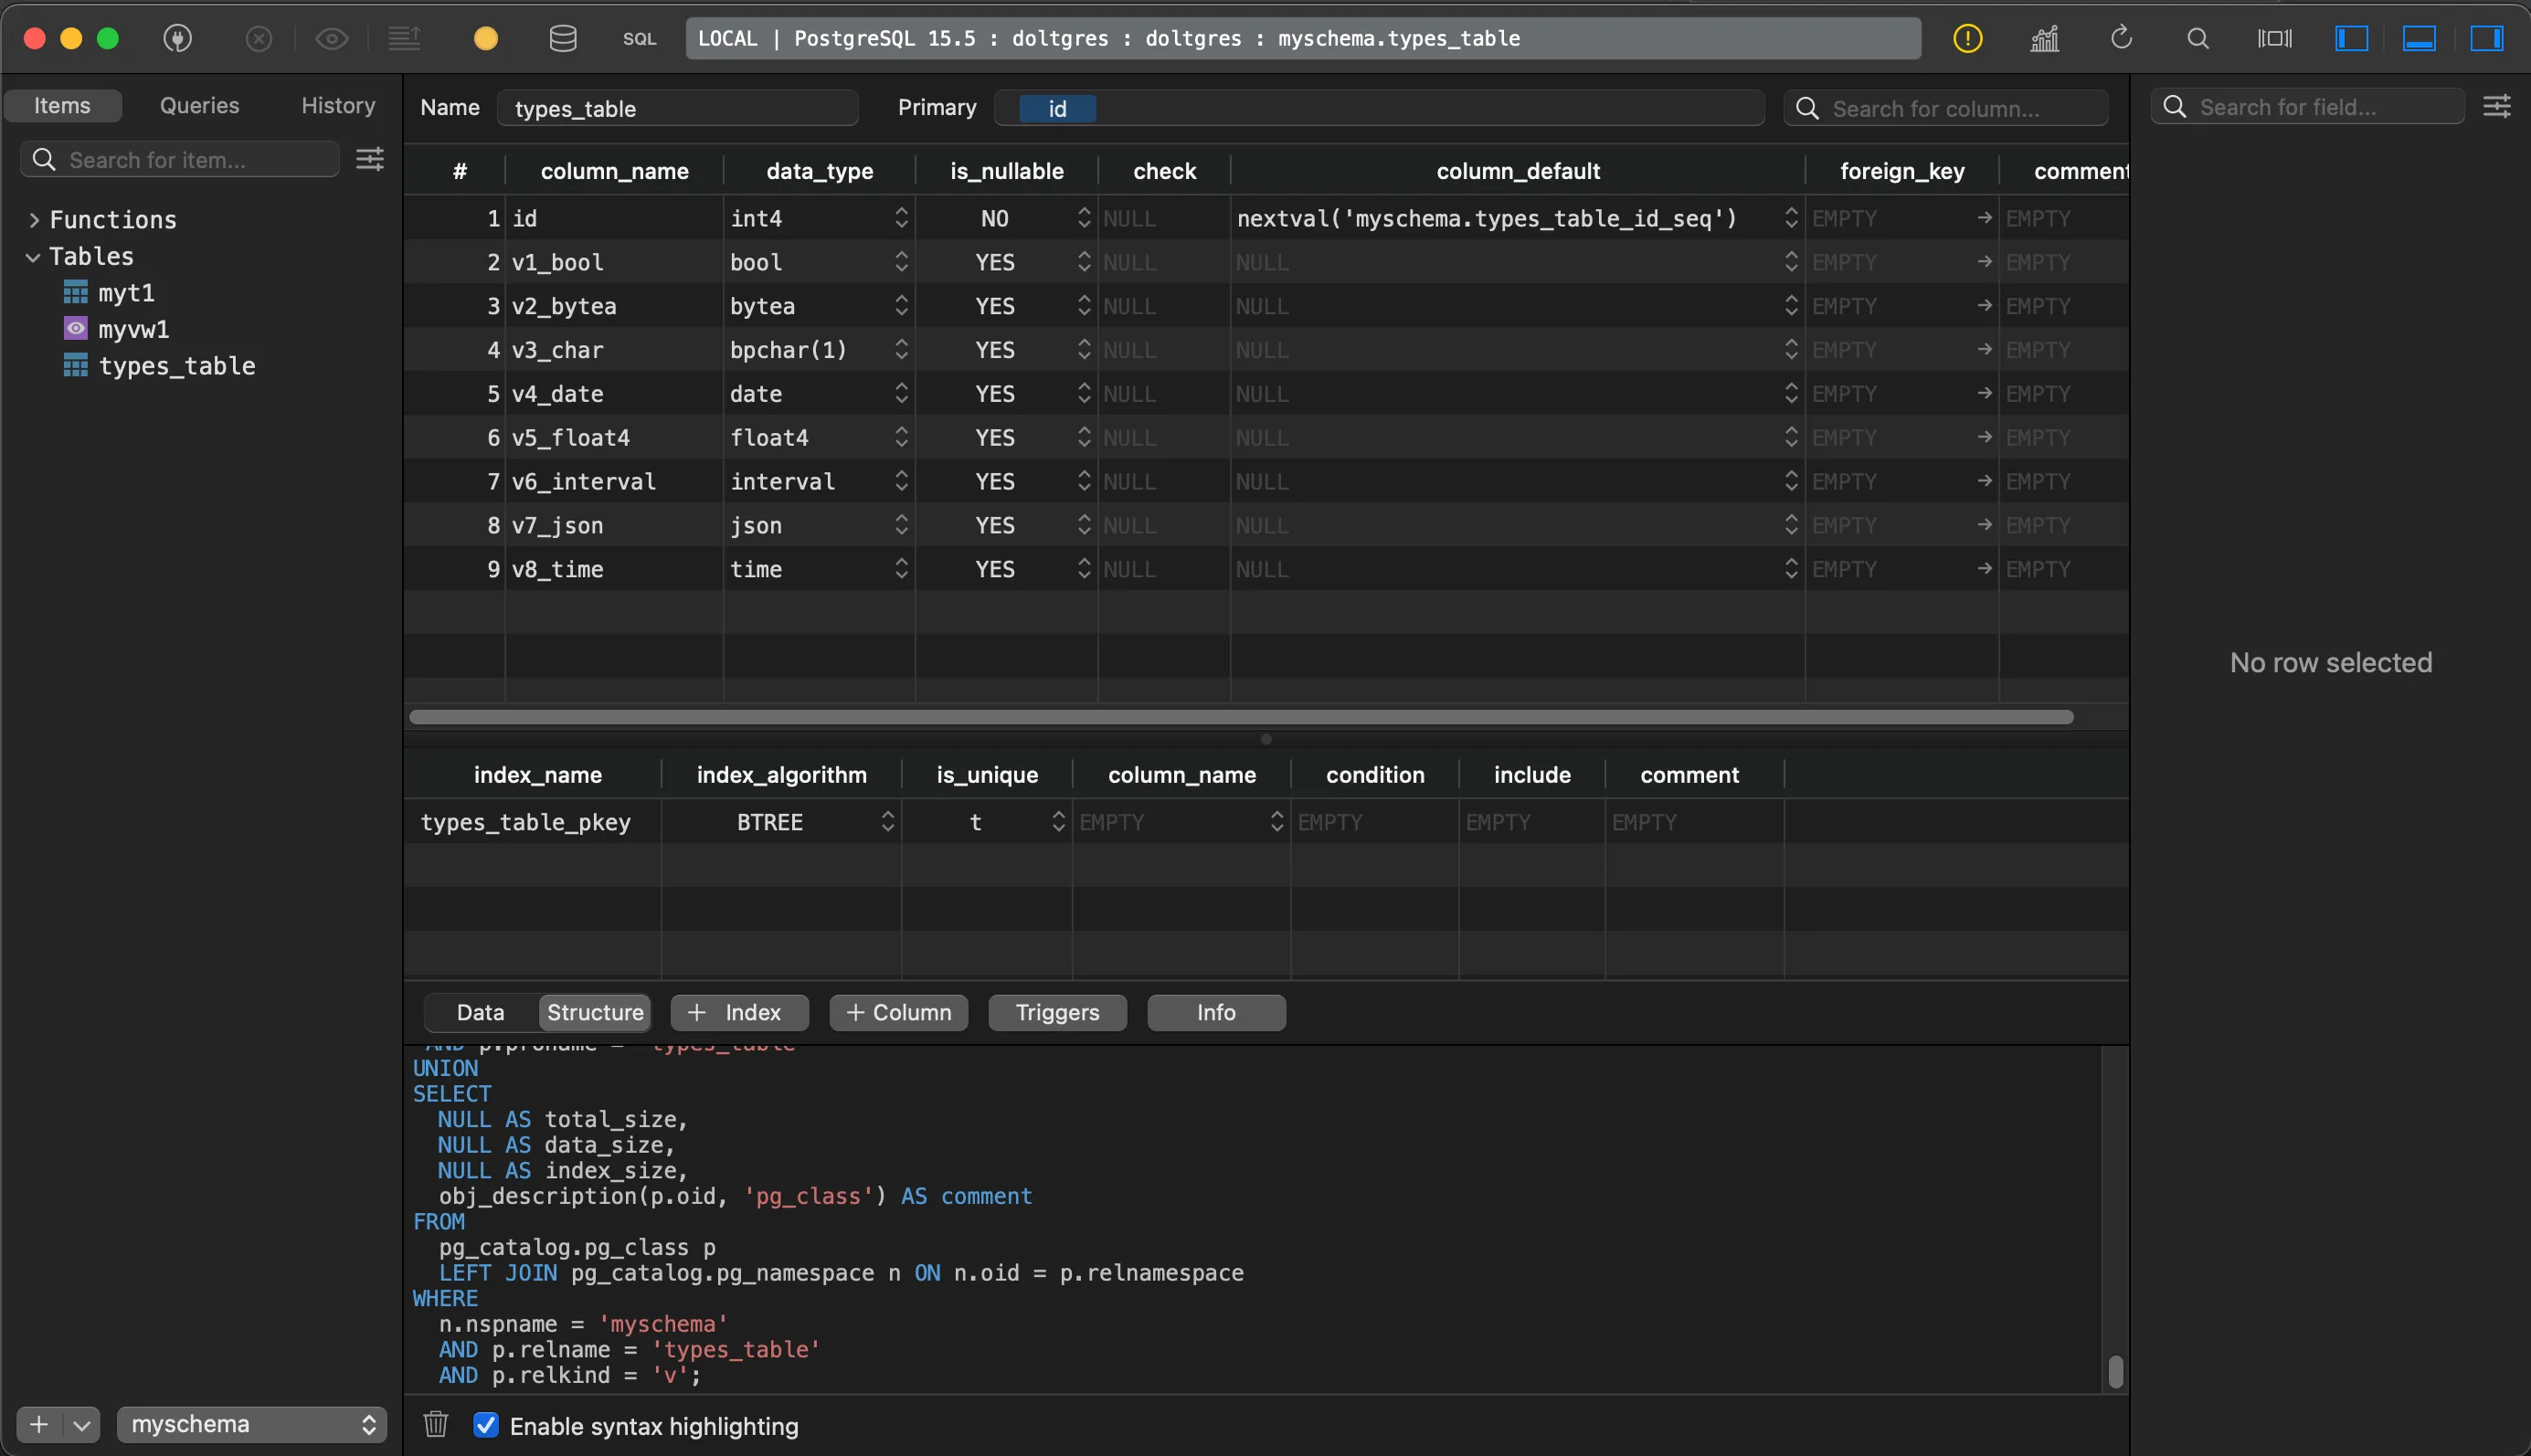
Task: Click the database cylinder icon
Action: (563, 39)
